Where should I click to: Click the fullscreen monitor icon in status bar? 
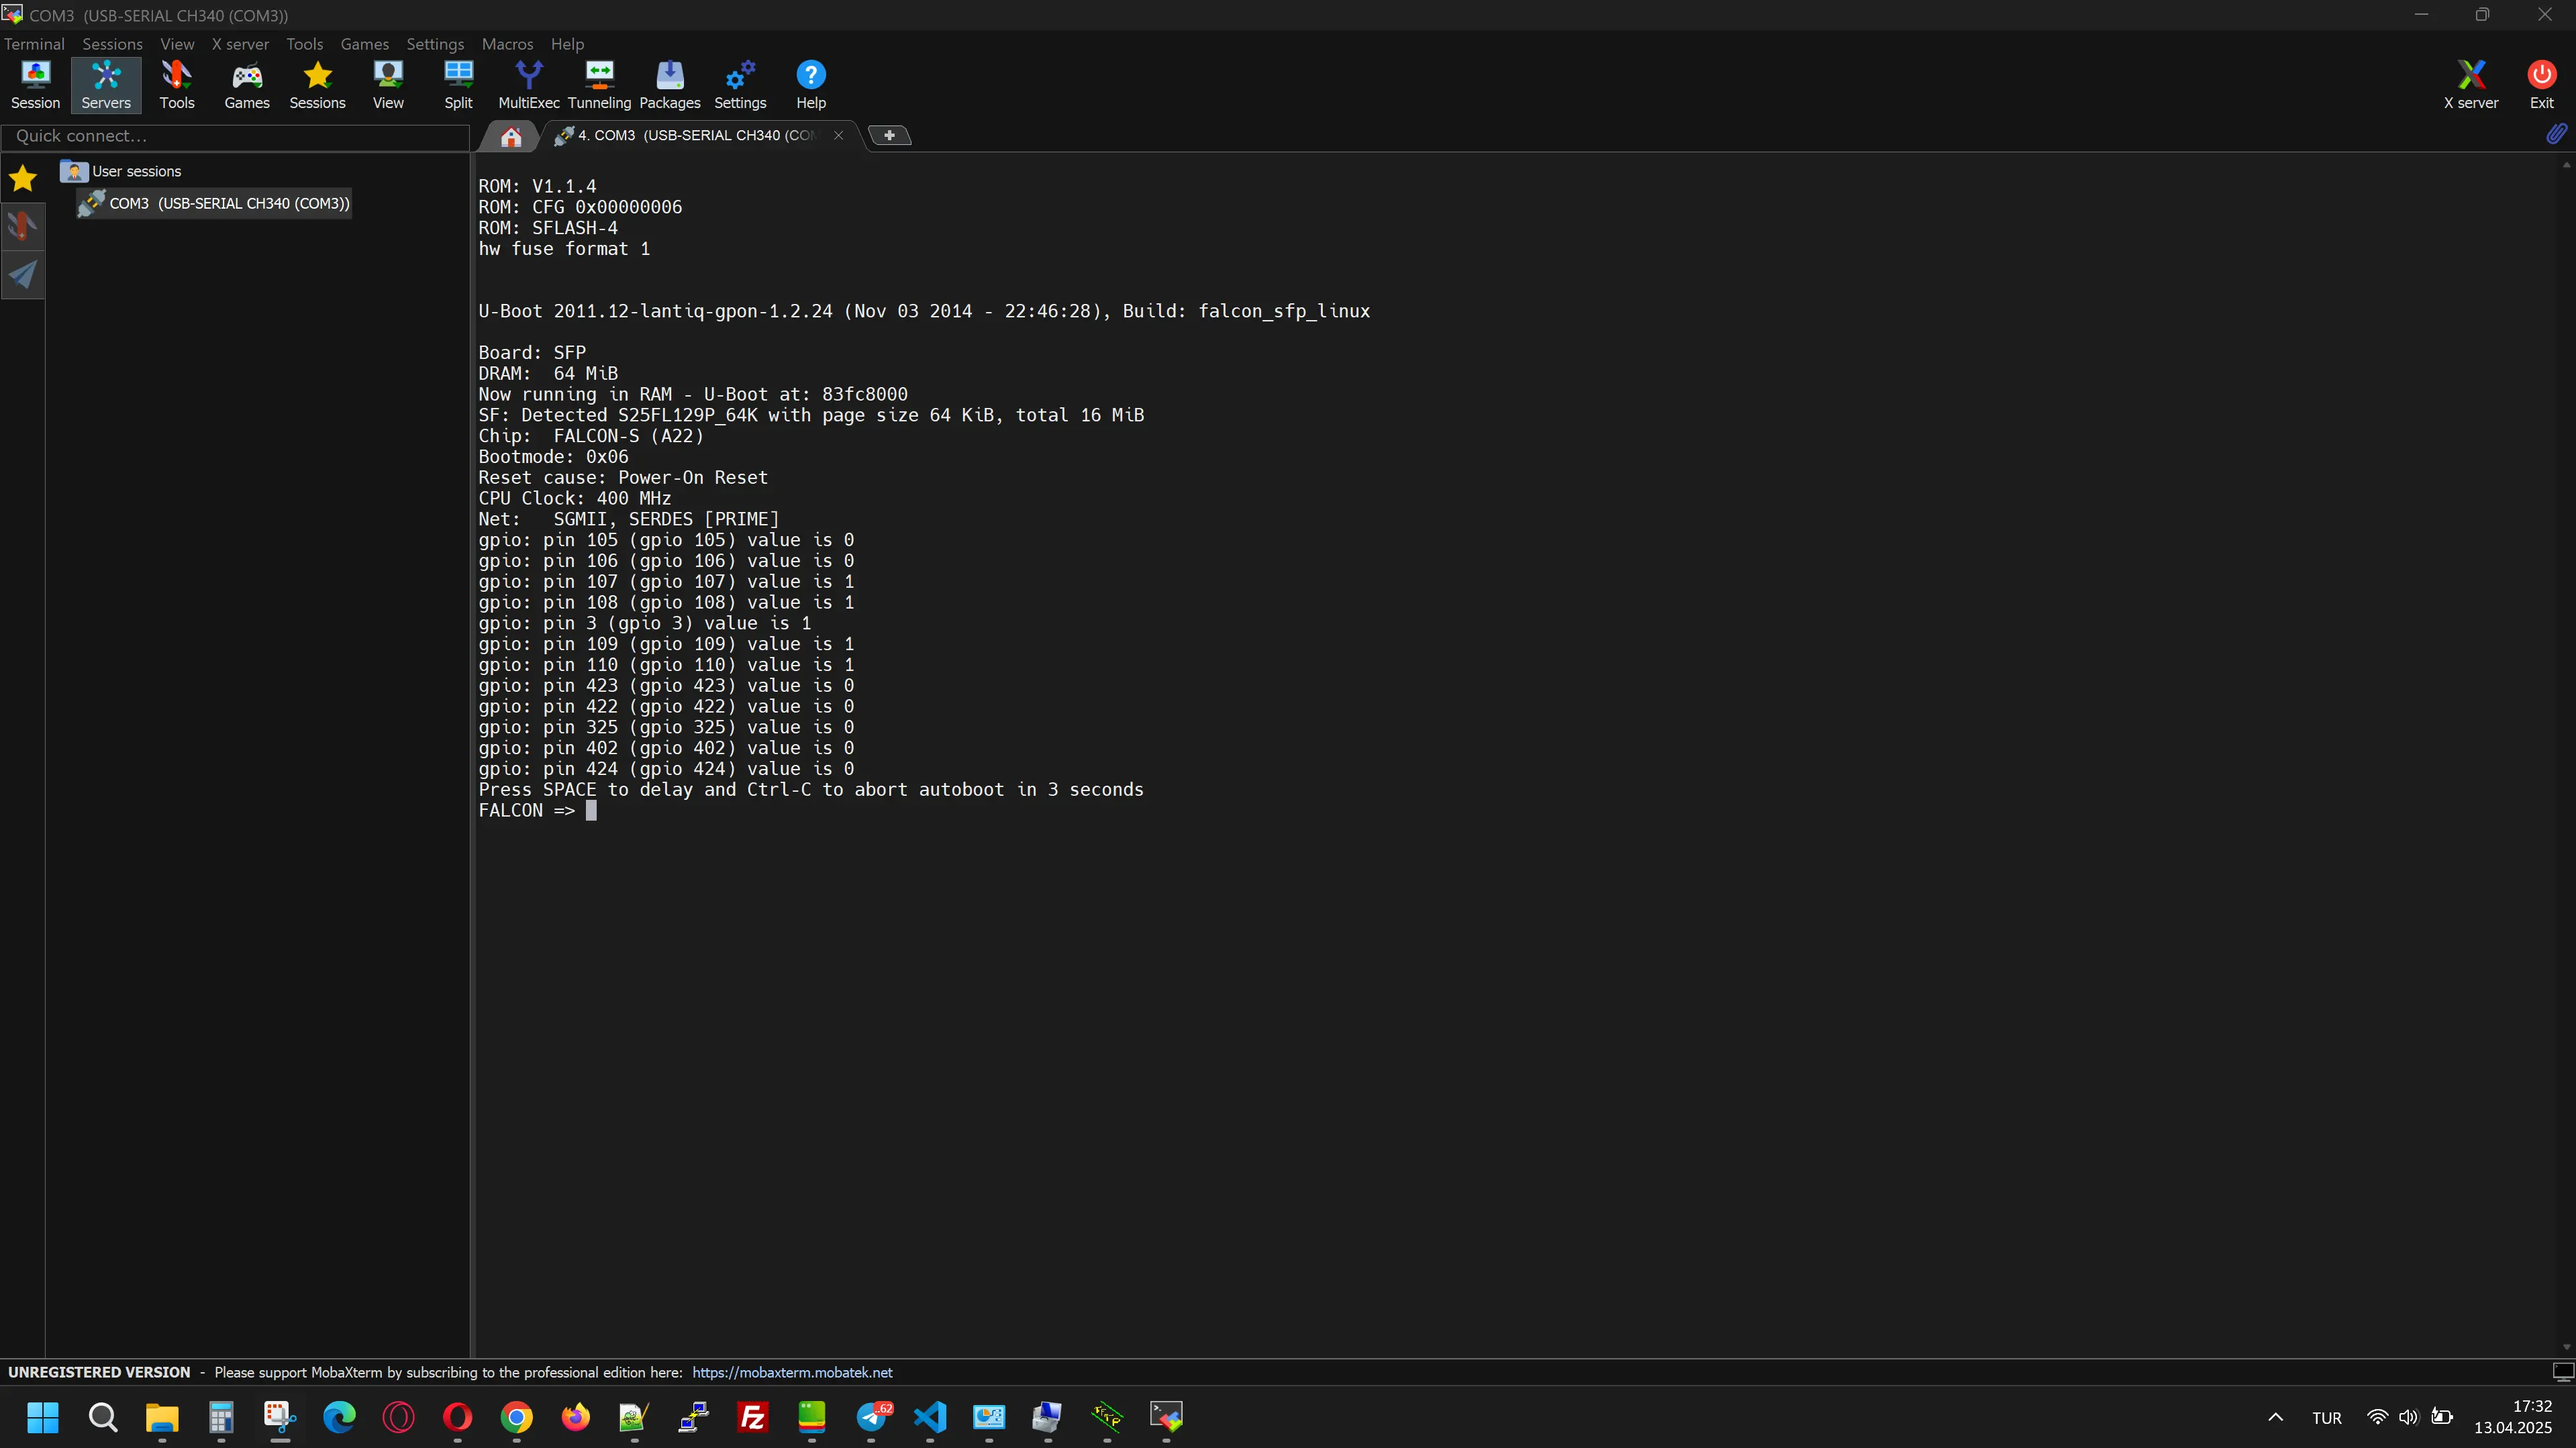[x=2563, y=1372]
